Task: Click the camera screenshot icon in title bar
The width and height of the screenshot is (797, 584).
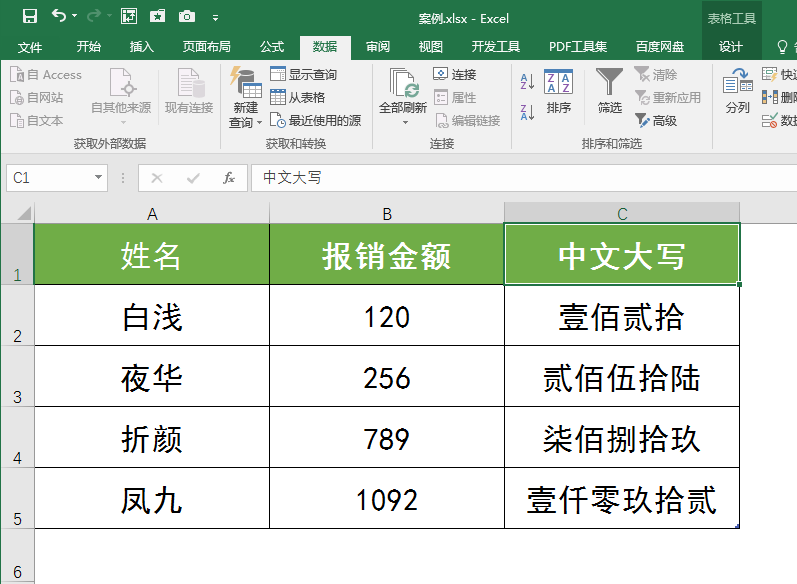Action: (187, 17)
